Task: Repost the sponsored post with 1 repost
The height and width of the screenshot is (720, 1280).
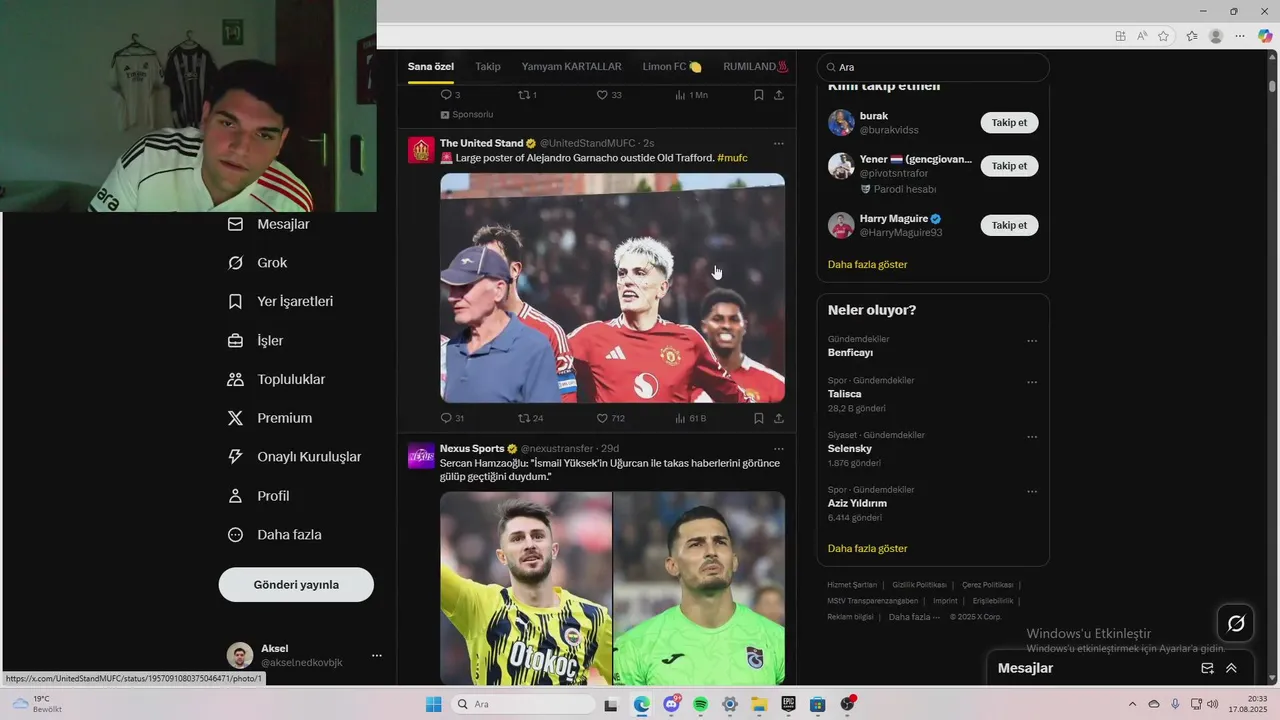Action: click(527, 95)
